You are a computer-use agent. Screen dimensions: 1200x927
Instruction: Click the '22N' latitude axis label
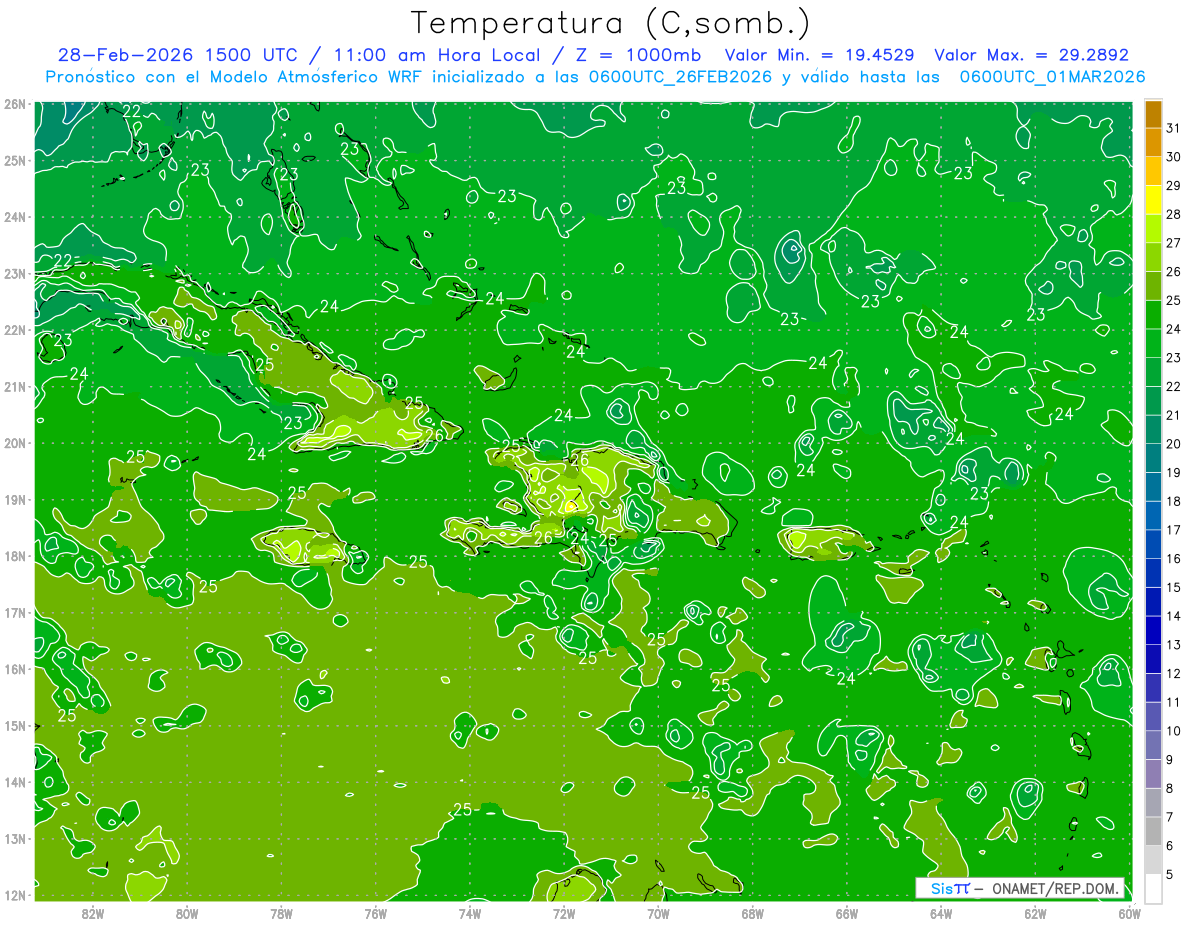point(14,330)
